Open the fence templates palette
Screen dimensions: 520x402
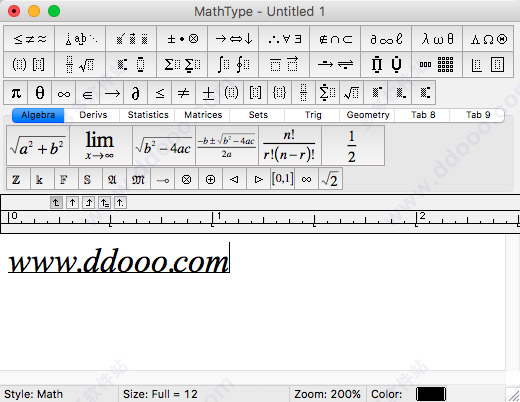point(29,64)
